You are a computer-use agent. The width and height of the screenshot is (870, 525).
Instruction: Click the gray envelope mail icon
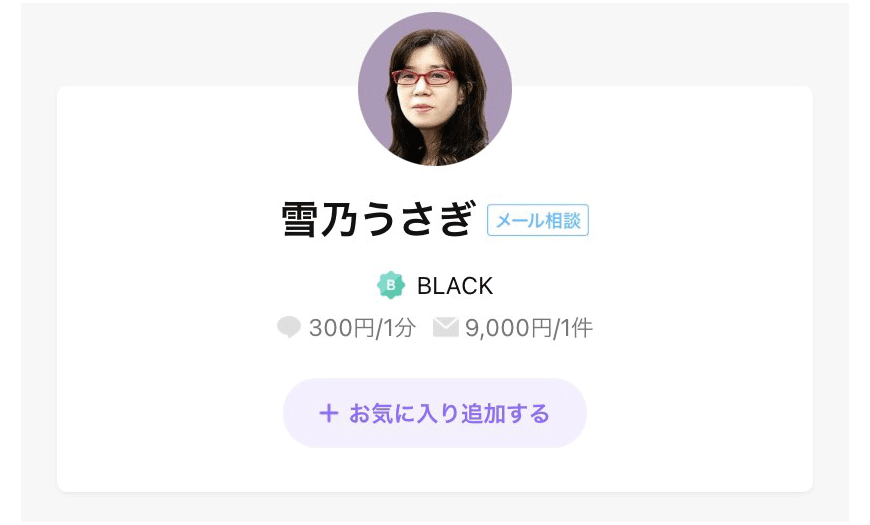[x=446, y=327]
